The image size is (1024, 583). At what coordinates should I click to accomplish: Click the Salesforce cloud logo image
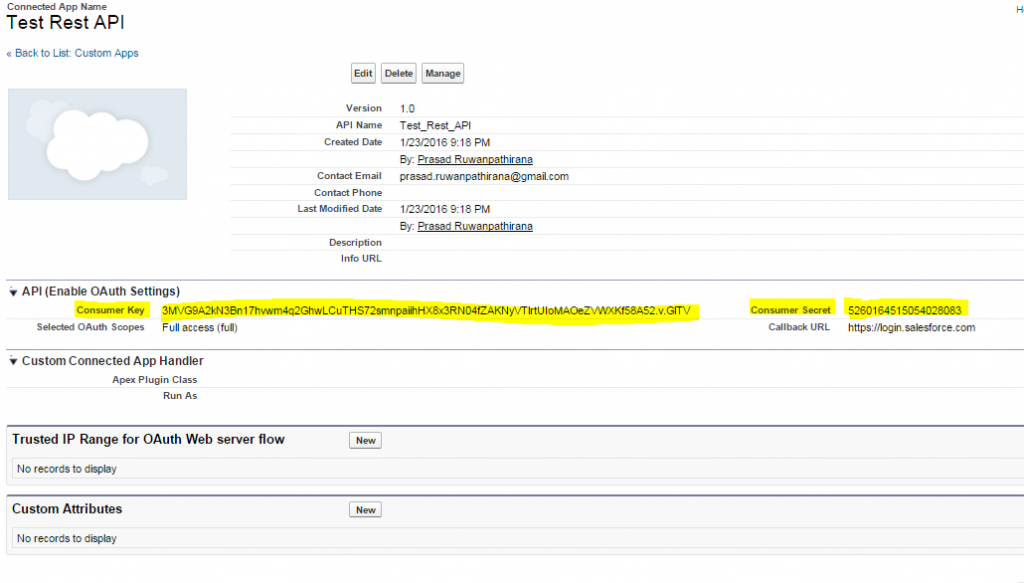click(x=97, y=144)
